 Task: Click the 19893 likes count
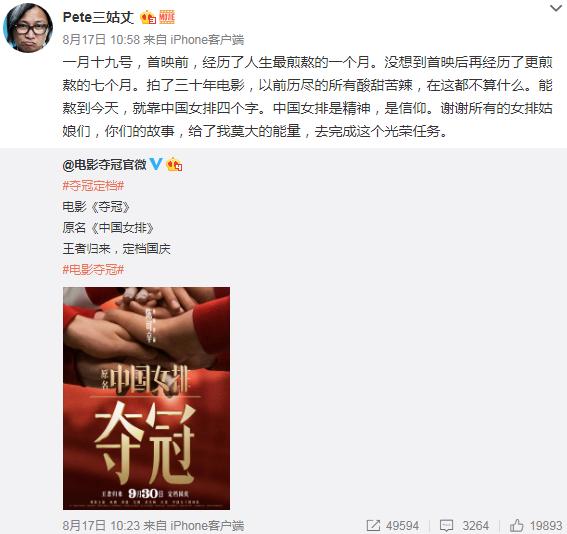(x=546, y=526)
